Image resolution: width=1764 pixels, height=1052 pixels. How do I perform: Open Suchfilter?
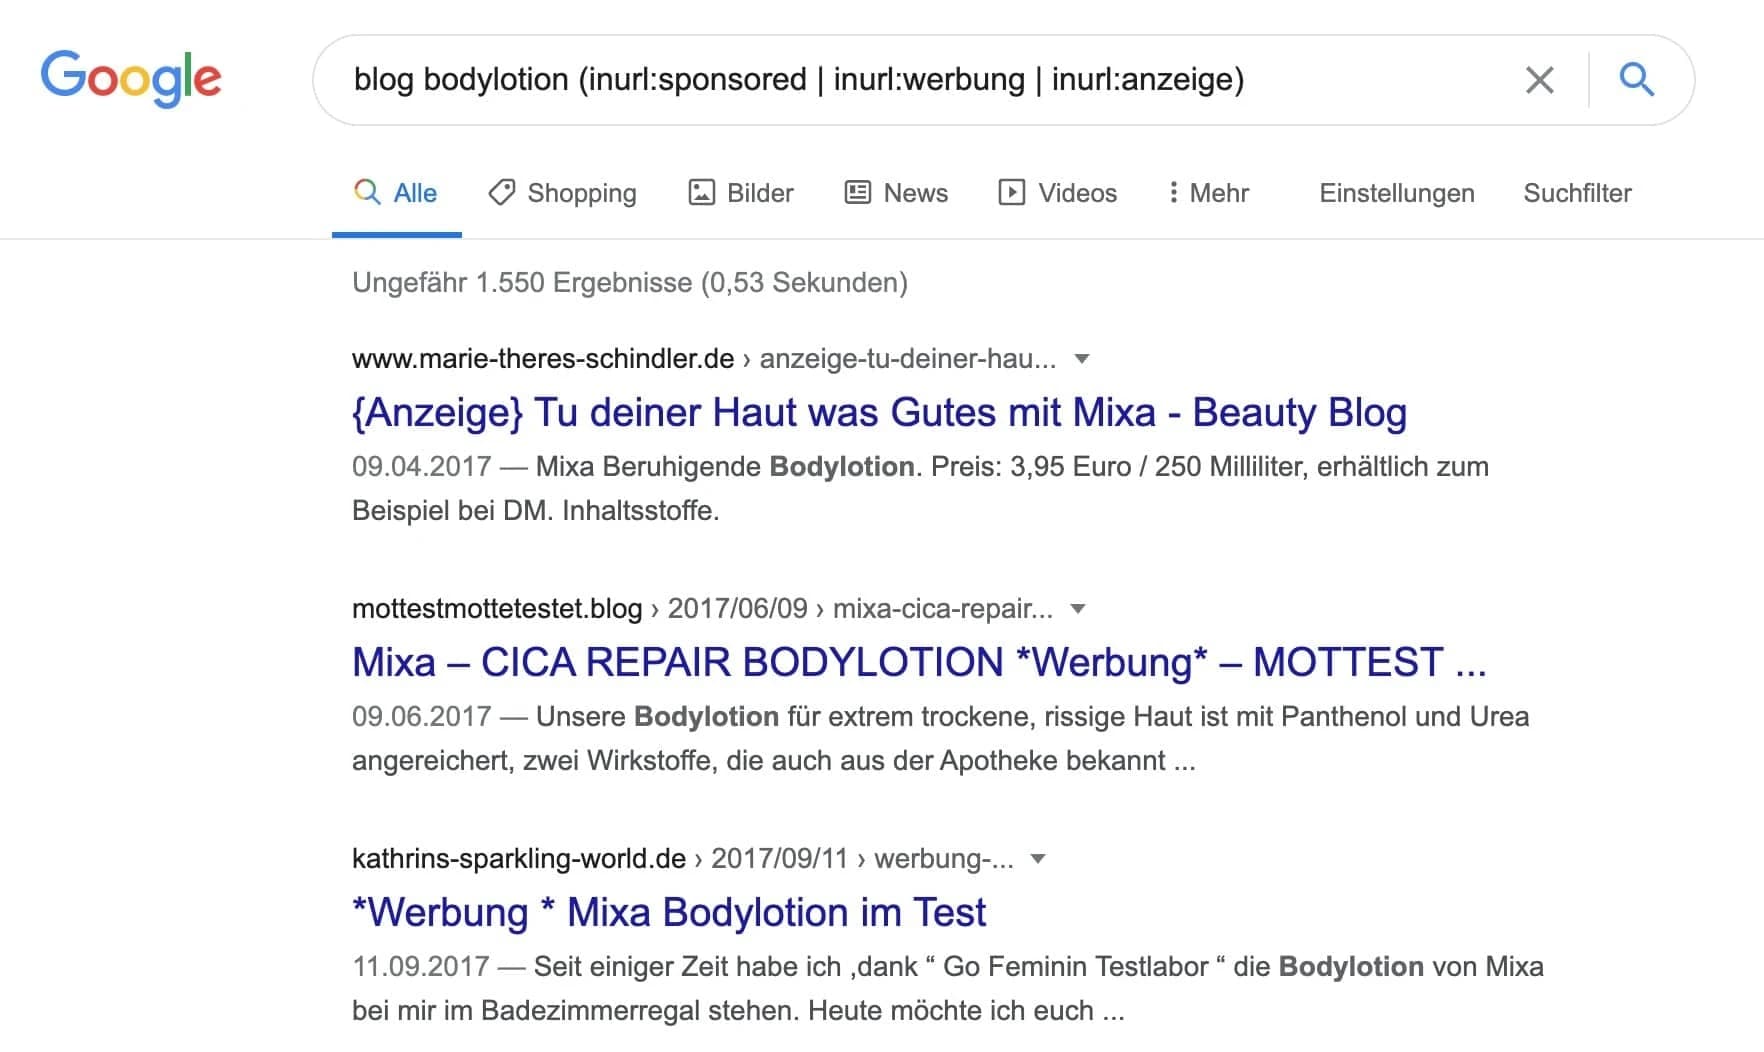coord(1577,192)
